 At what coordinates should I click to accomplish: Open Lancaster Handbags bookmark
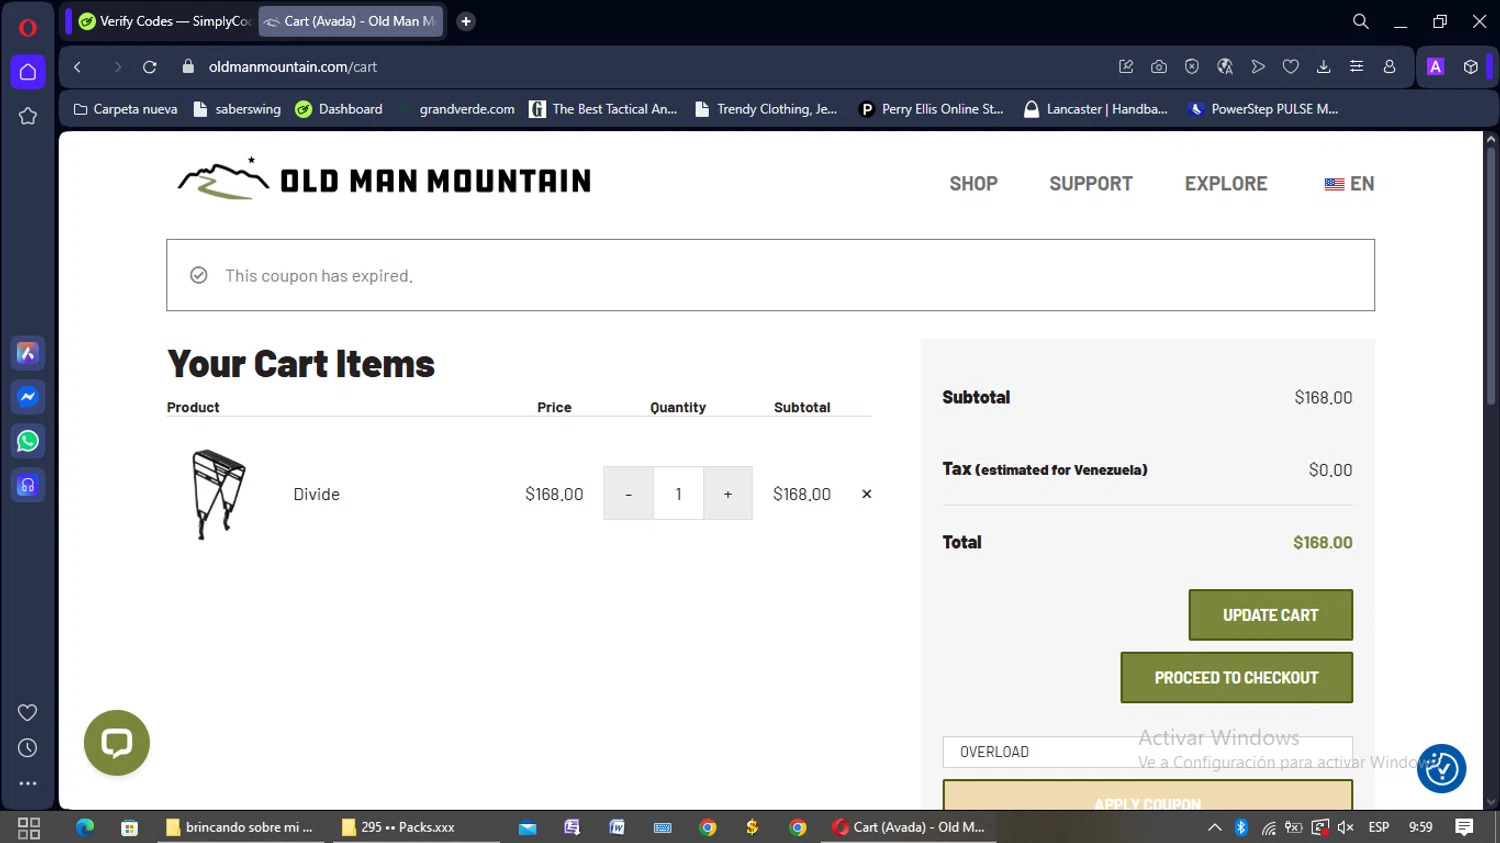pyautogui.click(x=1096, y=109)
